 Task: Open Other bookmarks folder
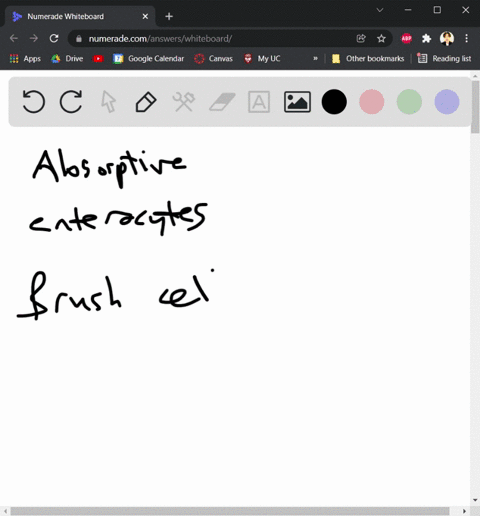click(x=368, y=59)
